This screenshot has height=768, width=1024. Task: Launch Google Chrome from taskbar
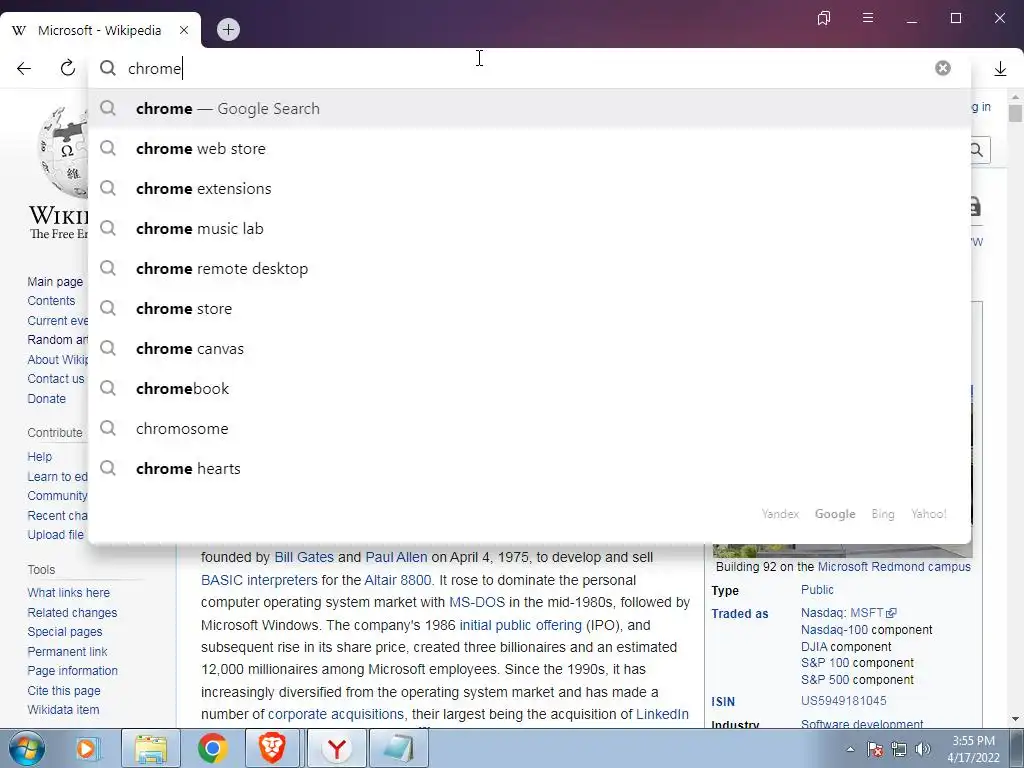click(212, 748)
